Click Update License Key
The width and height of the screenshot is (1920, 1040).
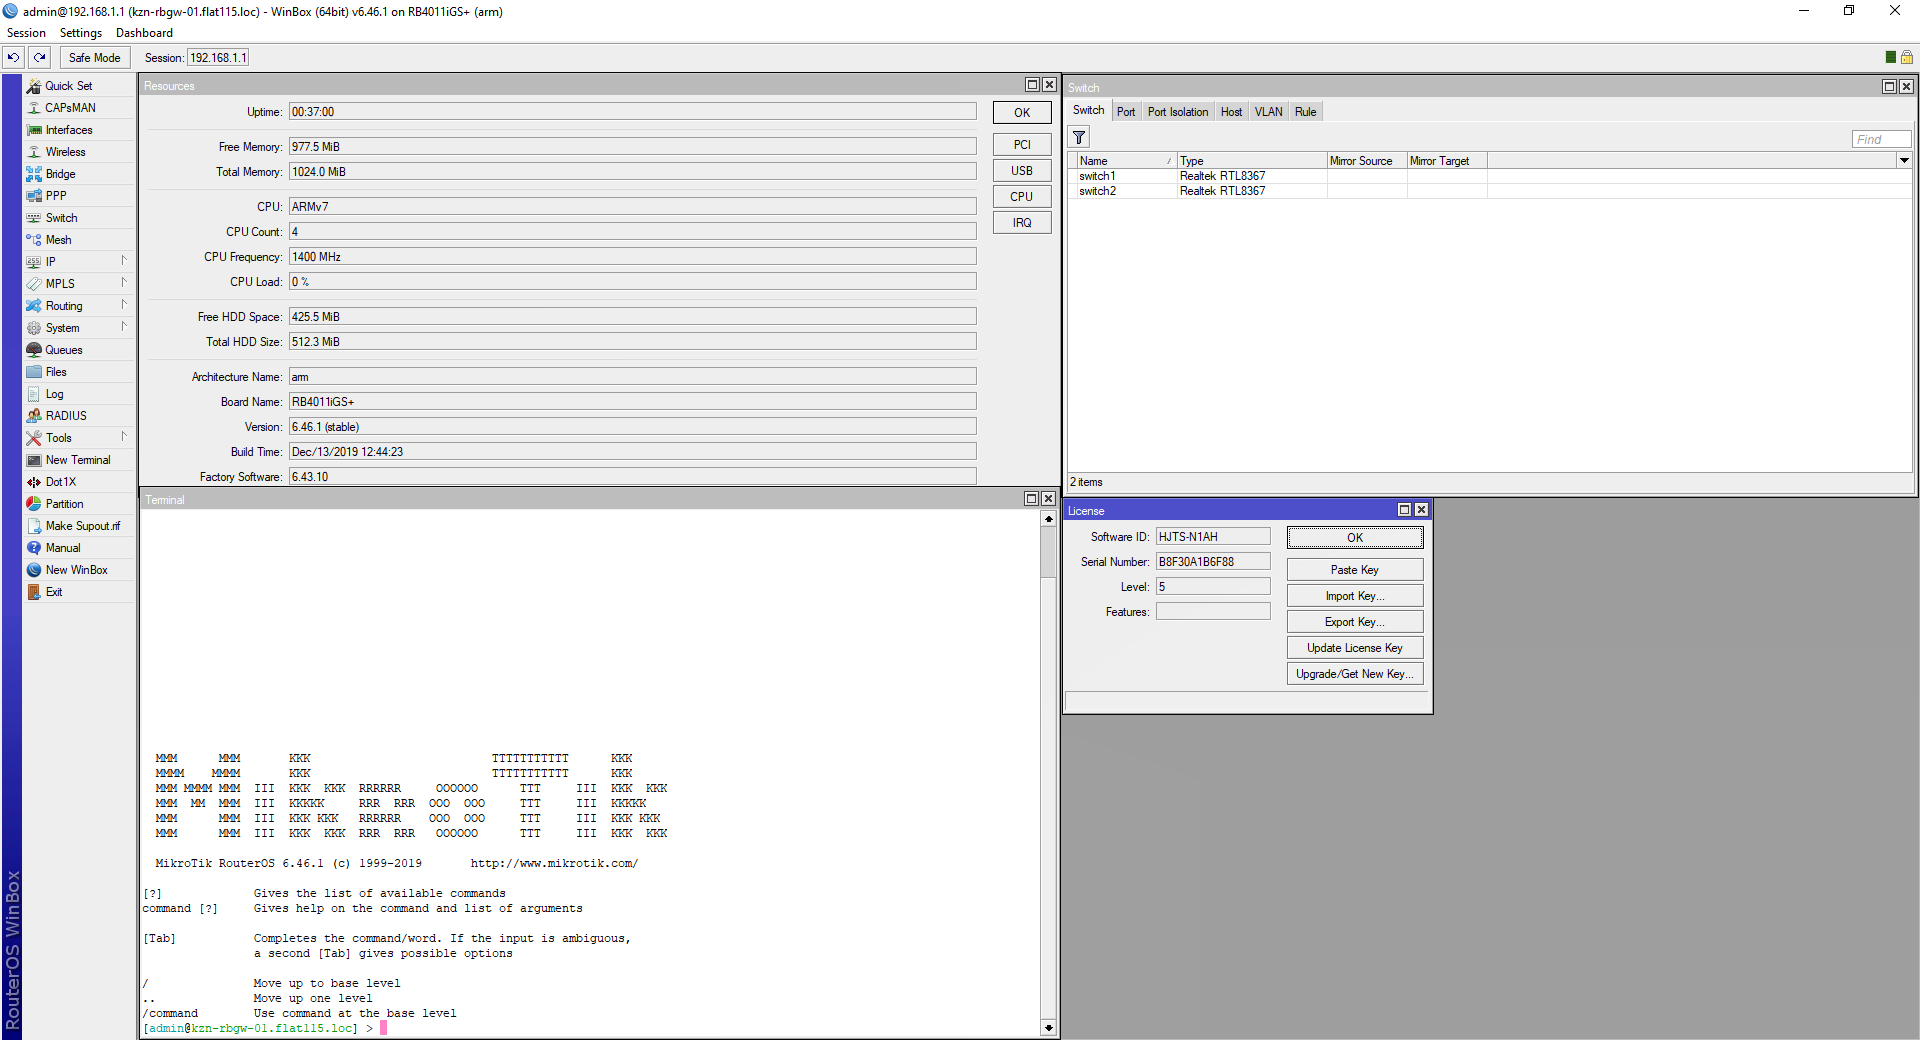coord(1355,648)
